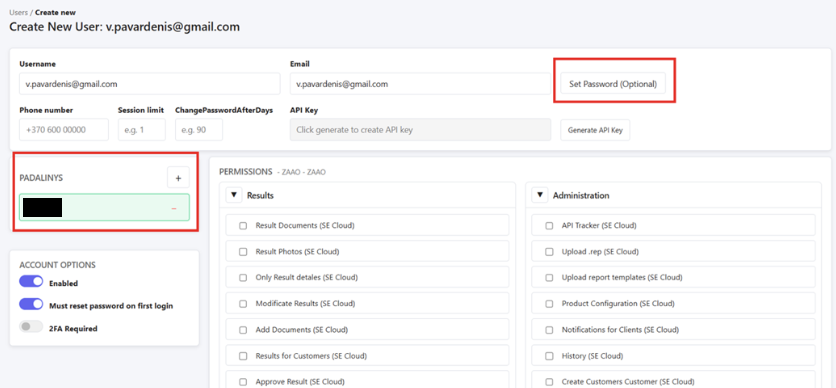The height and width of the screenshot is (388, 836).
Task: Click the PERMISSIONS heading text
Action: (246, 172)
